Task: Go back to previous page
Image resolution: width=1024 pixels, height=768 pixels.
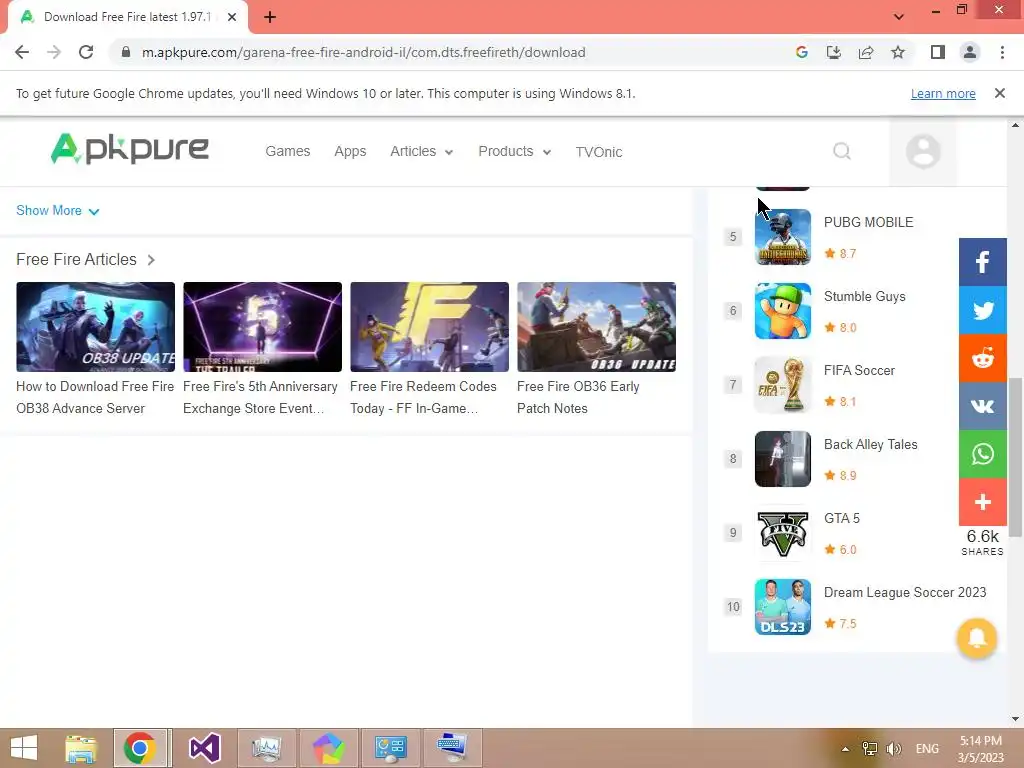Action: point(22,52)
